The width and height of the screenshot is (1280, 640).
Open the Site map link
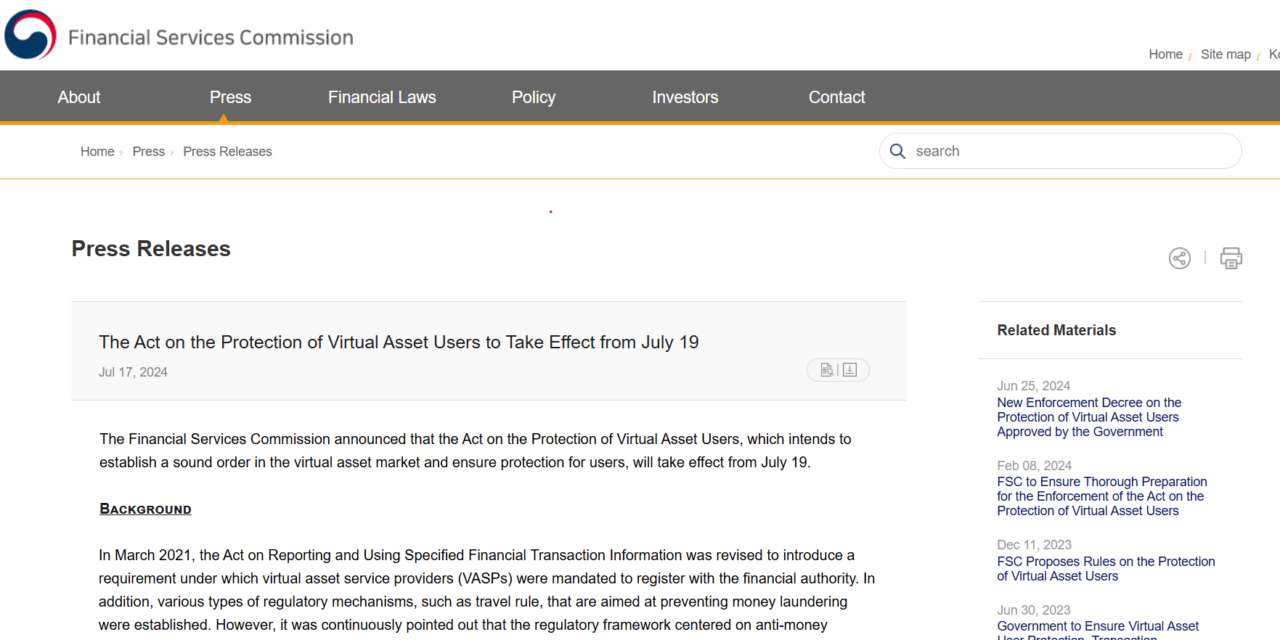coord(1226,54)
